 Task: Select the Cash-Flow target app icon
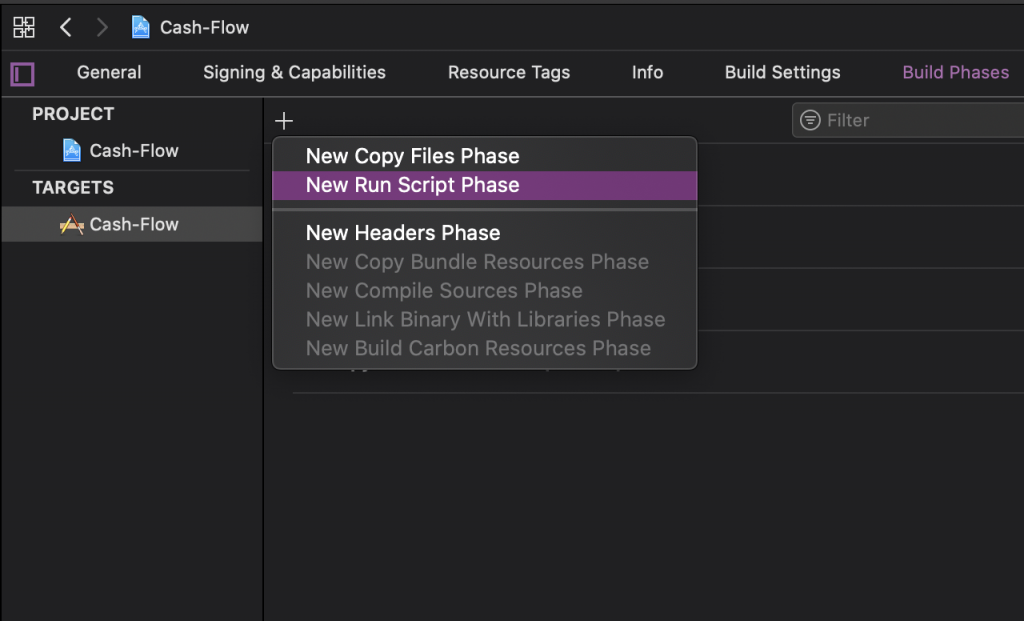71,225
